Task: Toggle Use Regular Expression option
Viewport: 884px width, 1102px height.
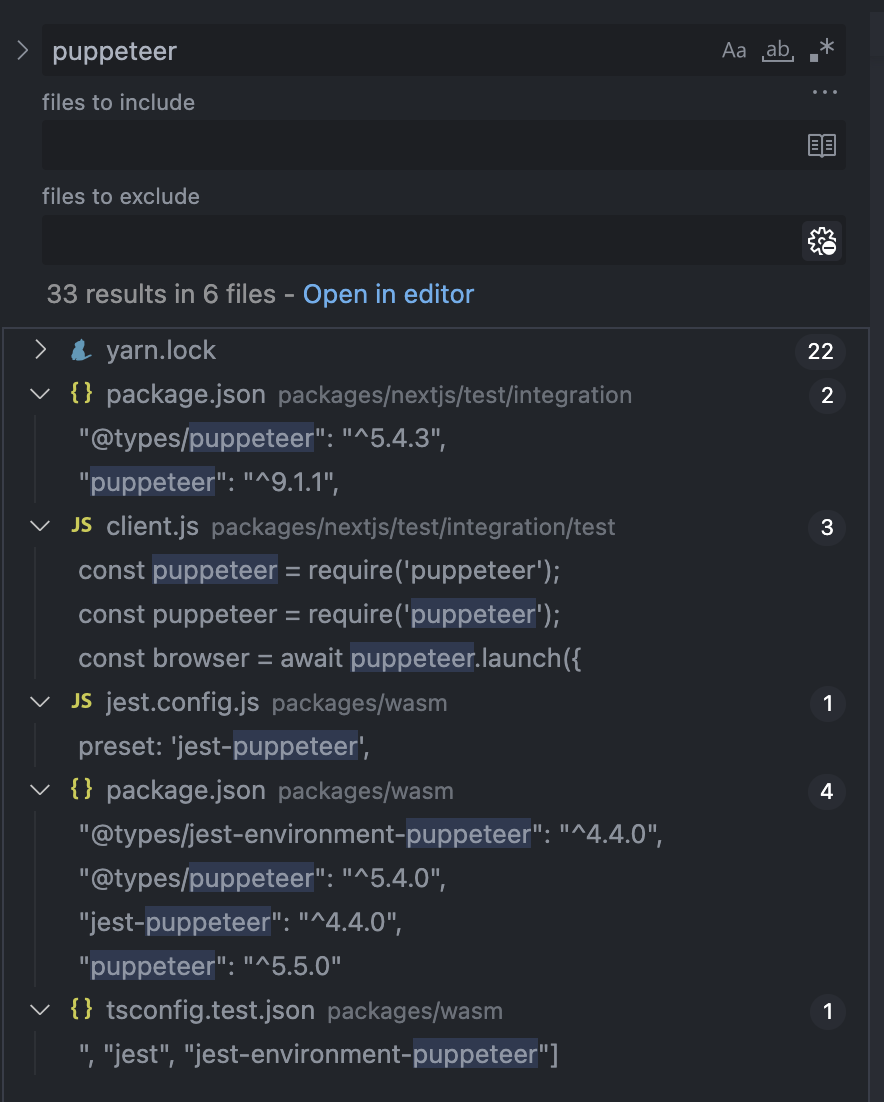Action: pyautogui.click(x=821, y=51)
